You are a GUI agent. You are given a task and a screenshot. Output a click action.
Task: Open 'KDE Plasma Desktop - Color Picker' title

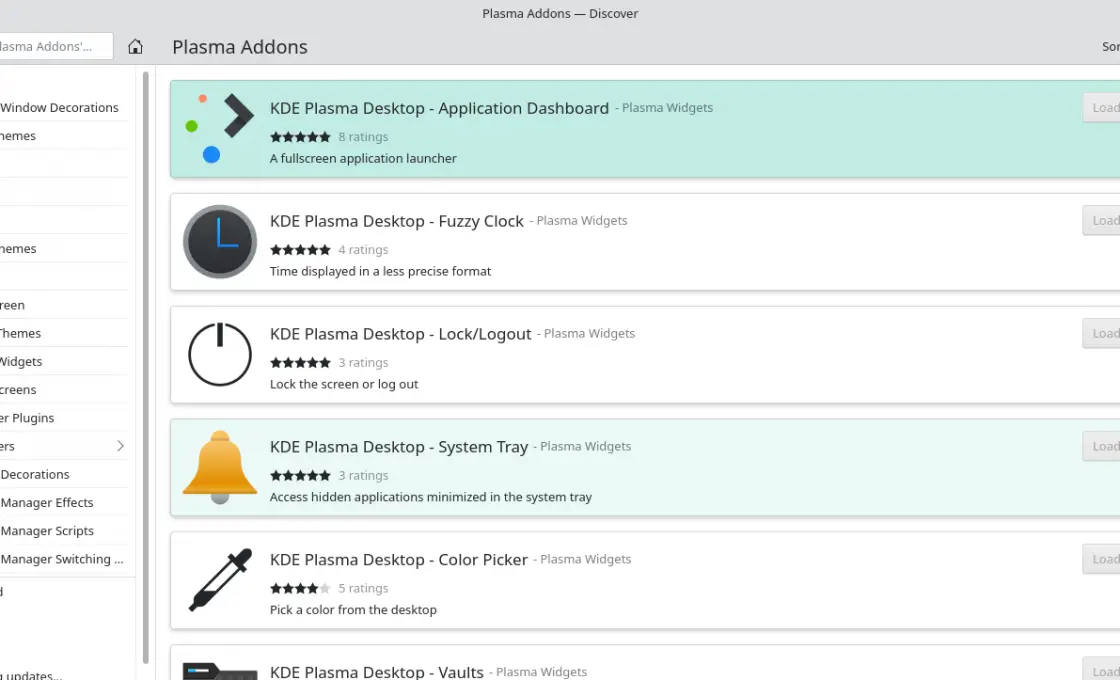click(399, 559)
